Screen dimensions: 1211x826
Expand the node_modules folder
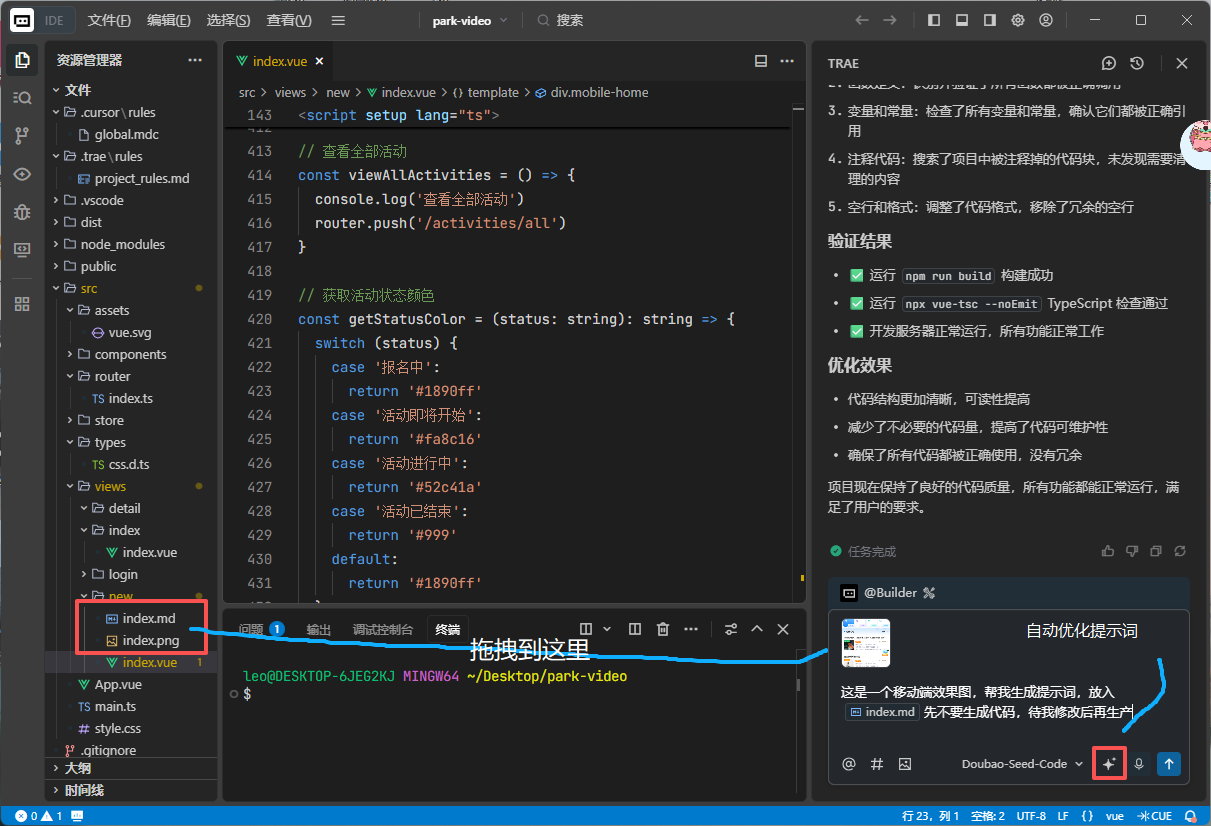tap(122, 244)
